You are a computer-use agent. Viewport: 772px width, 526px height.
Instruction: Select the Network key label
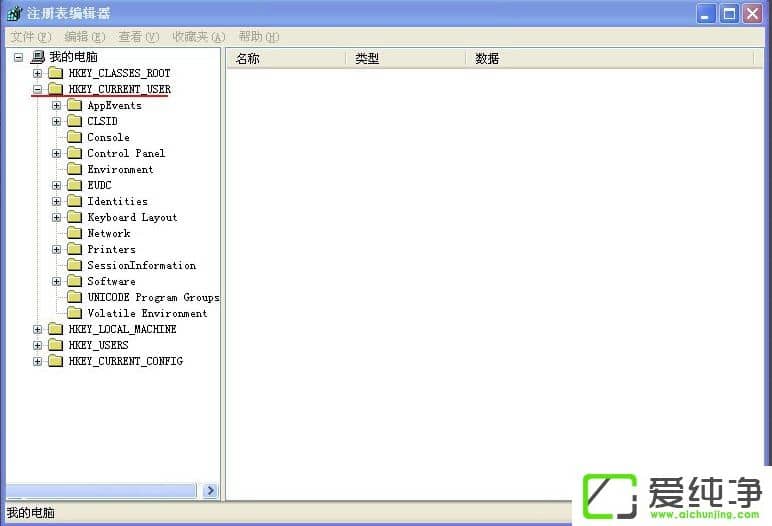point(109,233)
